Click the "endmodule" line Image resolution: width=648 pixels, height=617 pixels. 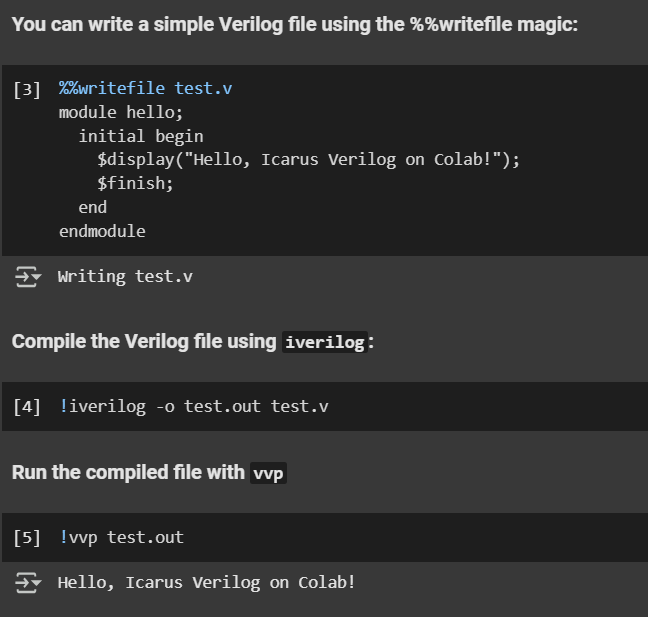[x=102, y=231]
